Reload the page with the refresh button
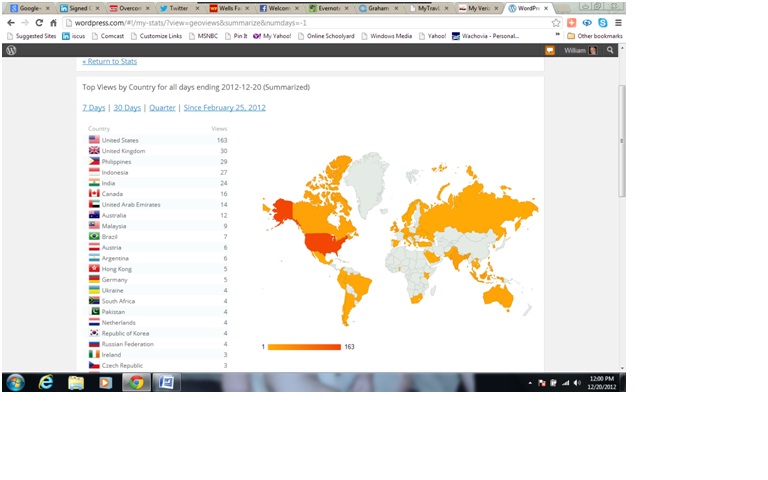 coord(38,22)
